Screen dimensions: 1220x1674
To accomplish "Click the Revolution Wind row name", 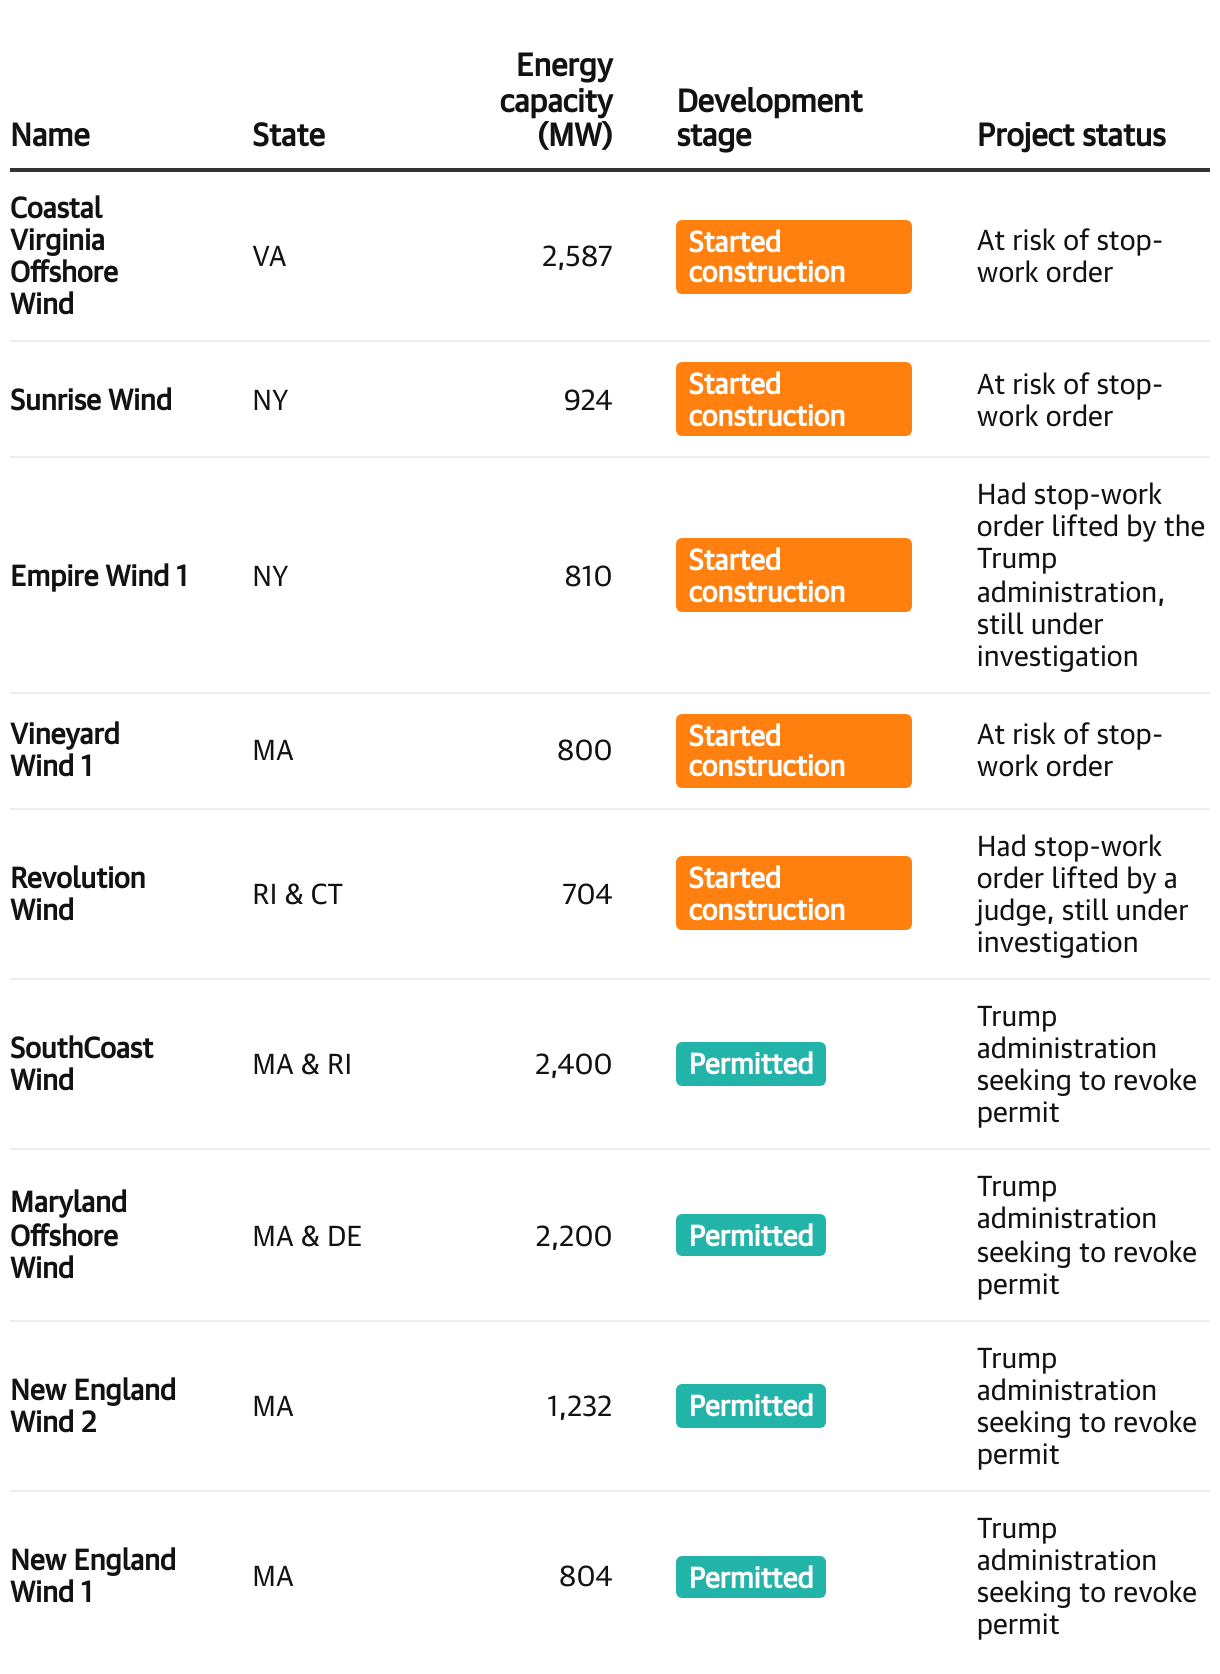I will (78, 894).
